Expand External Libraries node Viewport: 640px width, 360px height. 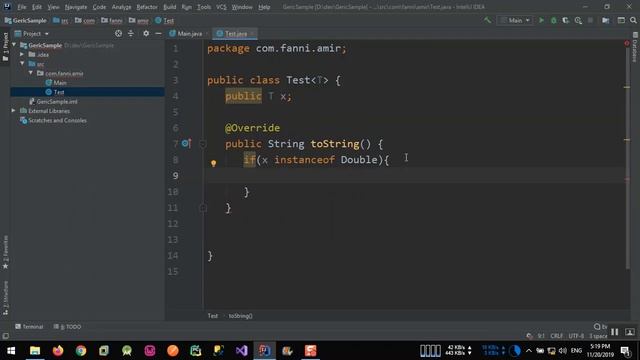(x=13, y=111)
